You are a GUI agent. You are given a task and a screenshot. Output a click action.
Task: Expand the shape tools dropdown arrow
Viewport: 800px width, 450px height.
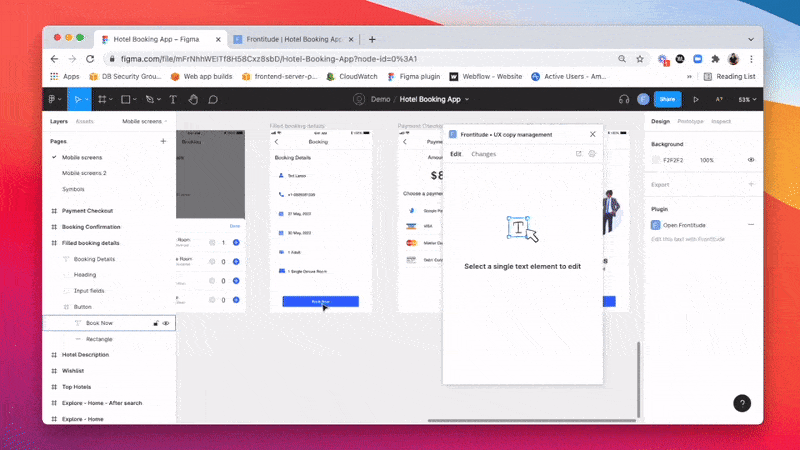(135, 99)
